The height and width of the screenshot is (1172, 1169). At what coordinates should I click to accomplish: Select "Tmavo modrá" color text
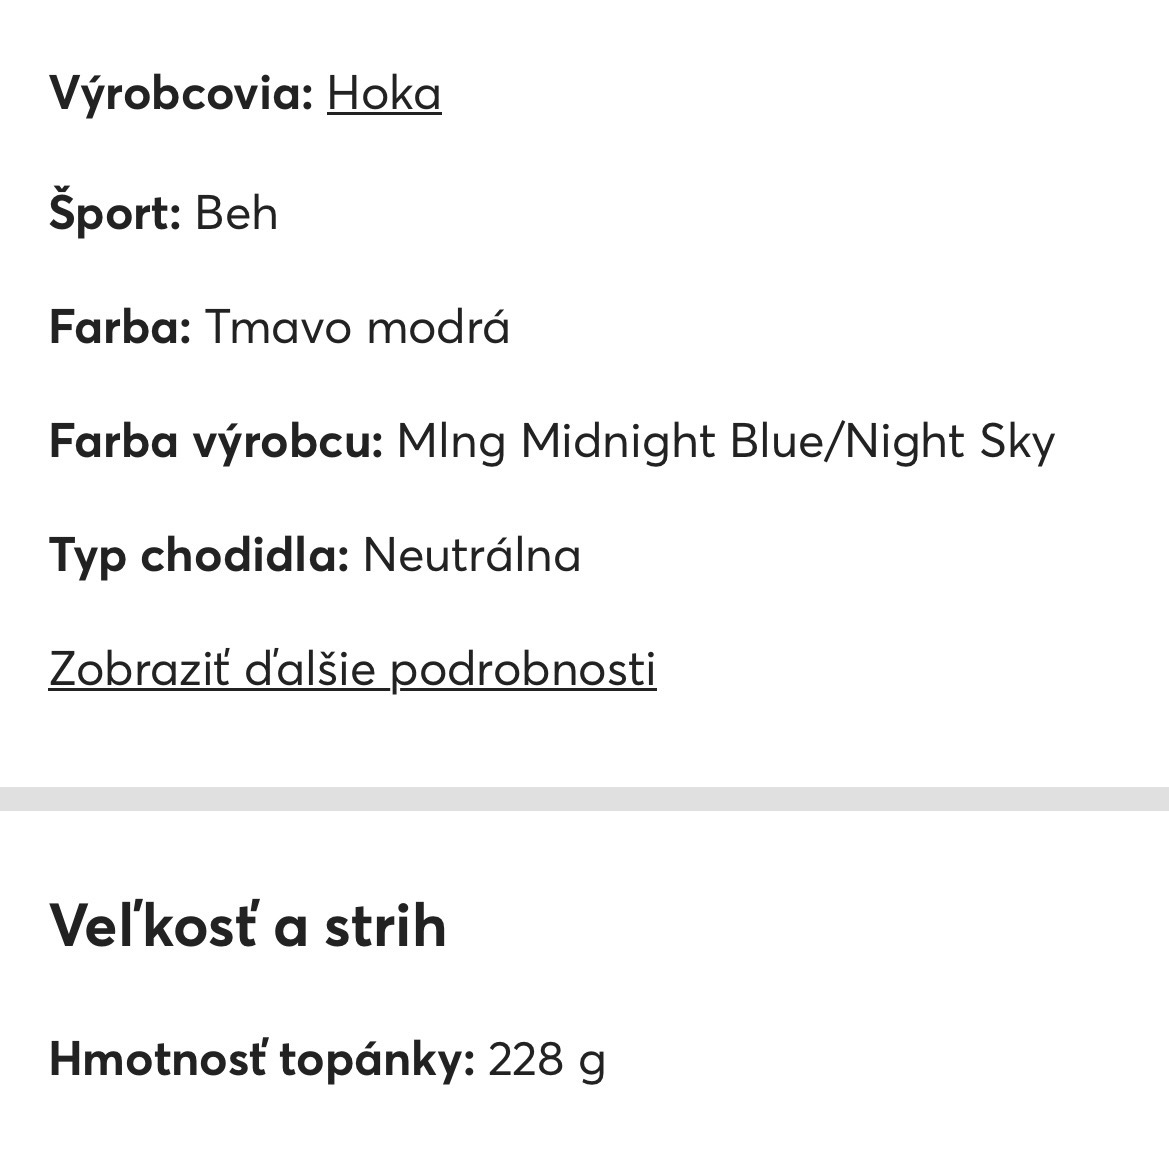357,327
